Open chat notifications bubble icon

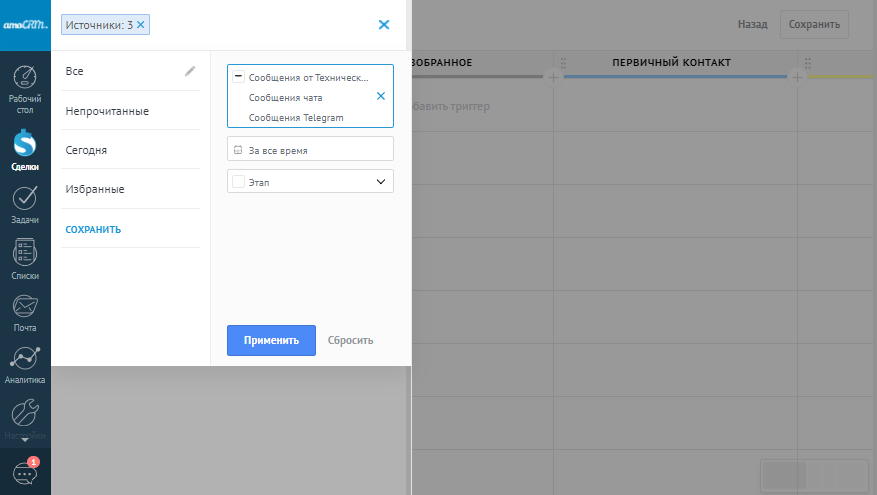click(x=25, y=472)
